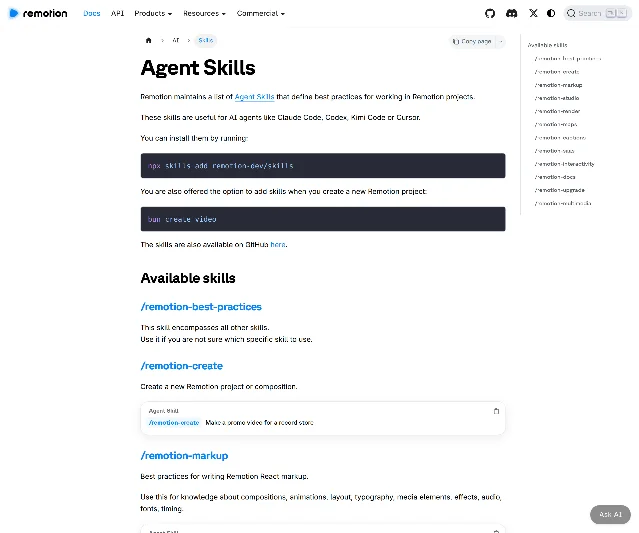Viewport: 639px width, 533px height.
Task: Click the /remotion-best-practices heading link
Action: pyautogui.click(x=201, y=307)
